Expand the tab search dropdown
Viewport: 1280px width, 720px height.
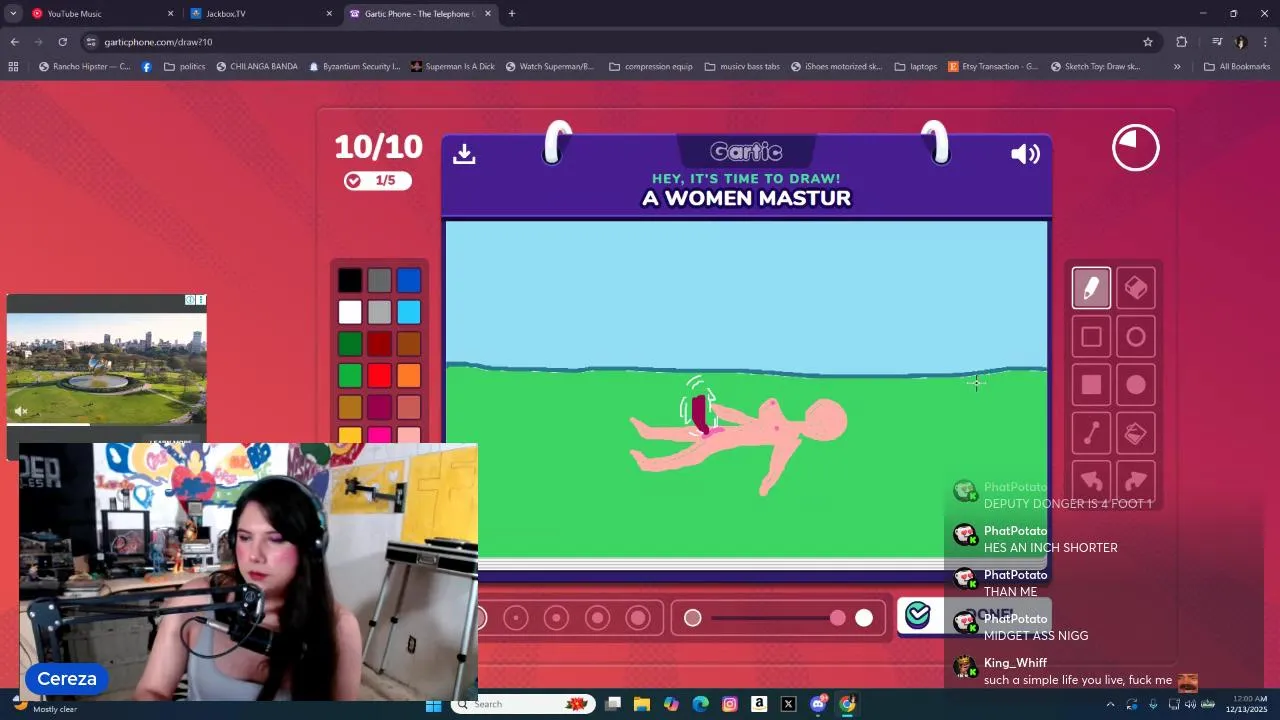pyautogui.click(x=13, y=14)
